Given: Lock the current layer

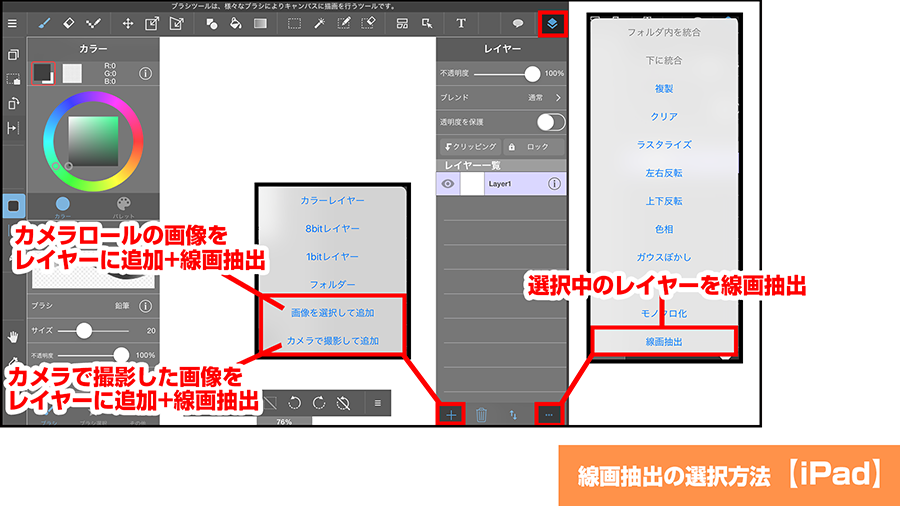Looking at the screenshot, I should pyautogui.click(x=533, y=147).
